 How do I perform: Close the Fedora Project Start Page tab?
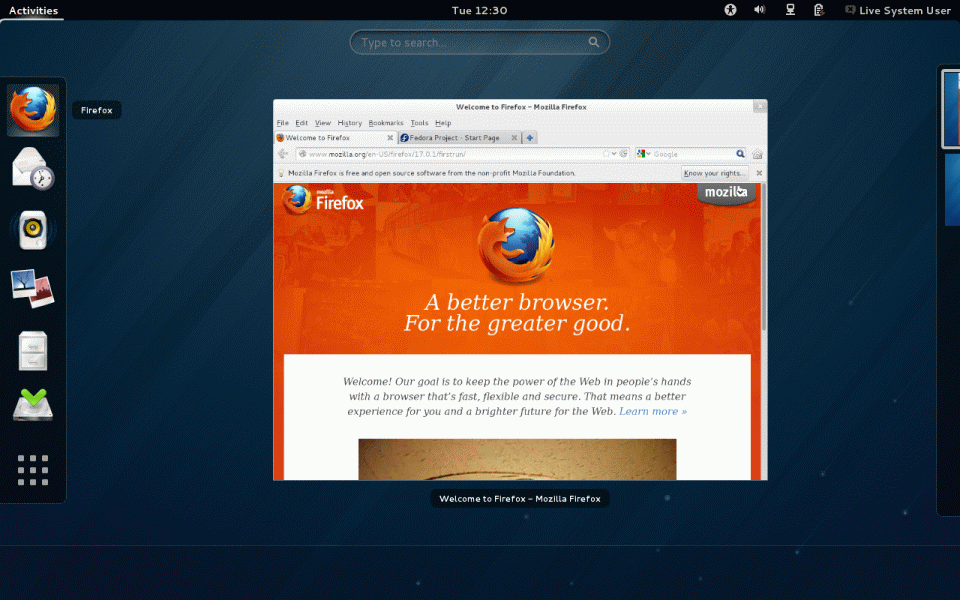(514, 138)
